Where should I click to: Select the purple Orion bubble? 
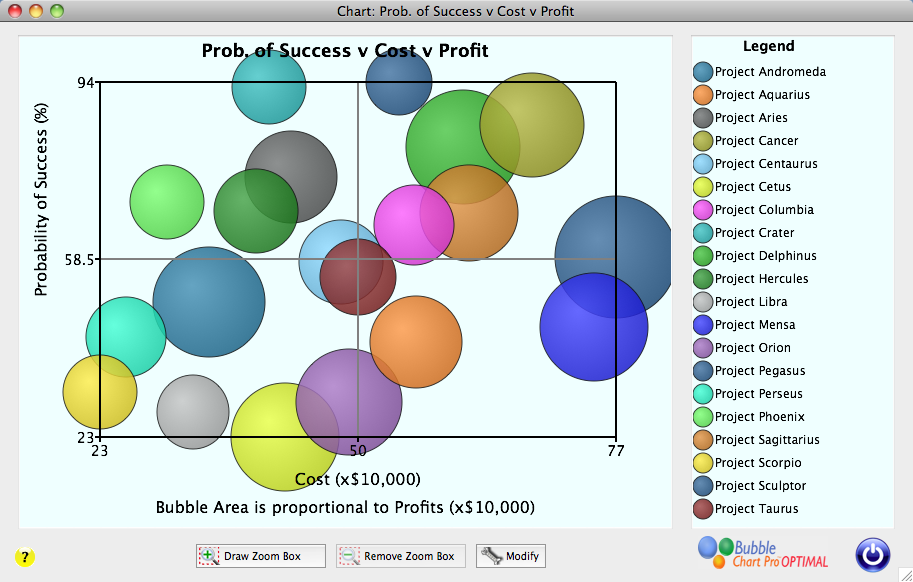pyautogui.click(x=349, y=401)
